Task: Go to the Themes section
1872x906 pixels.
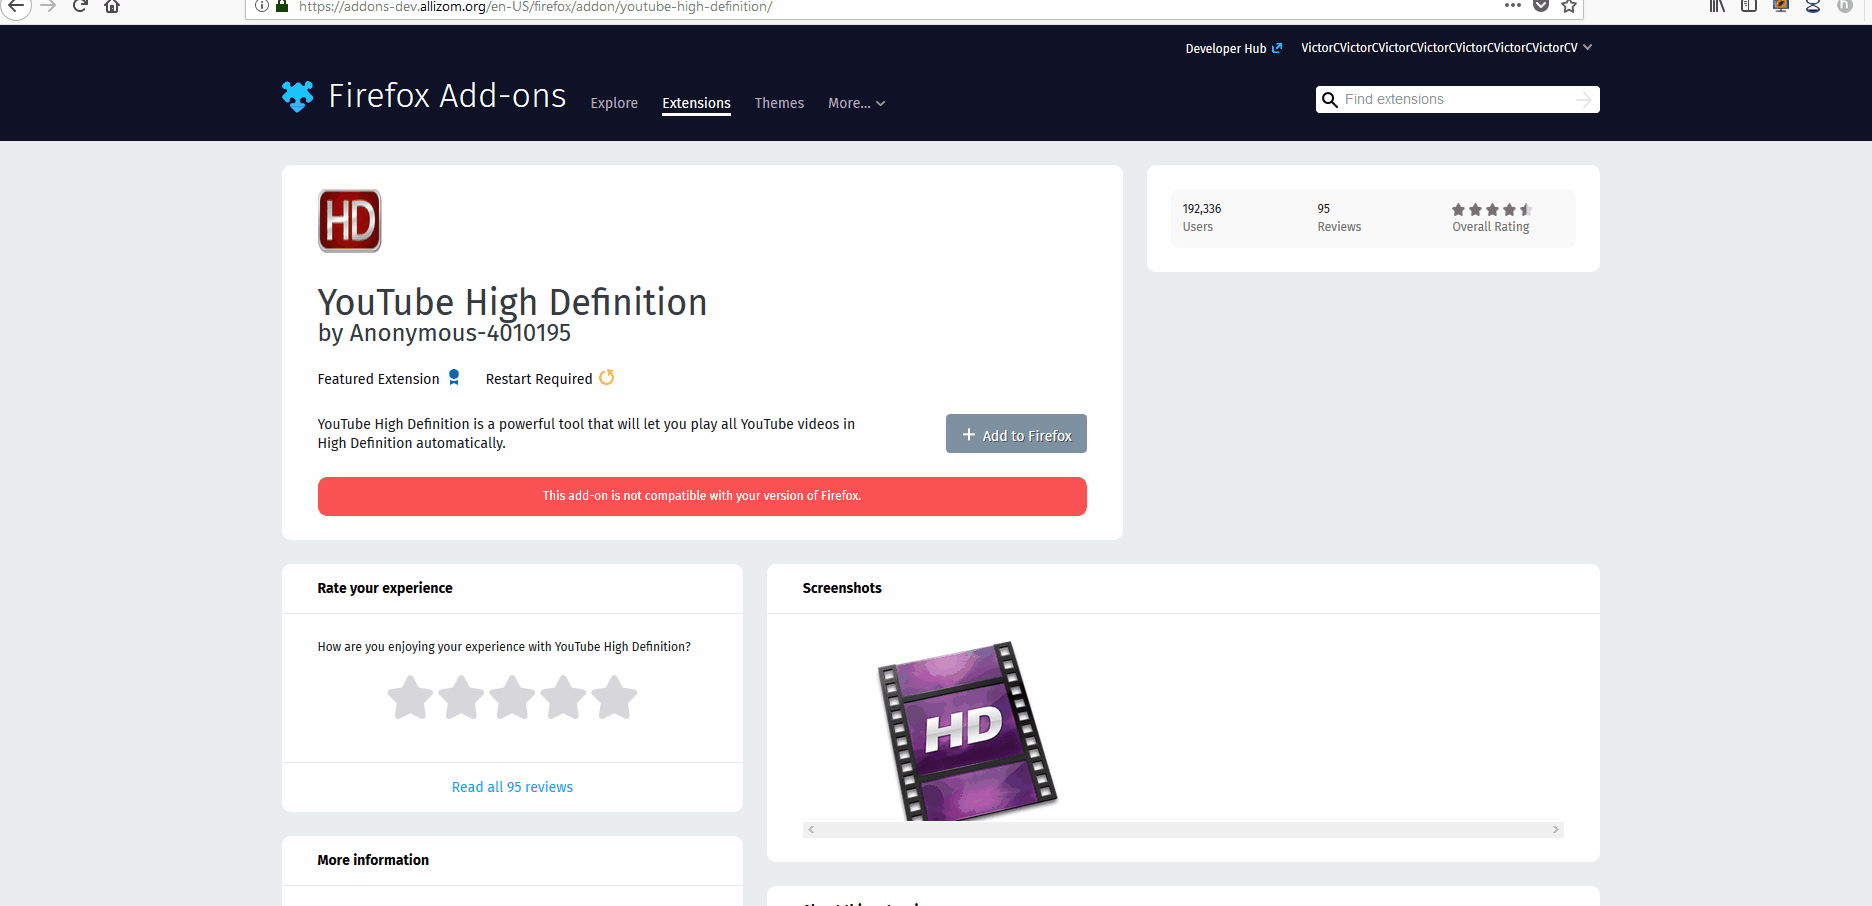Action: (779, 103)
